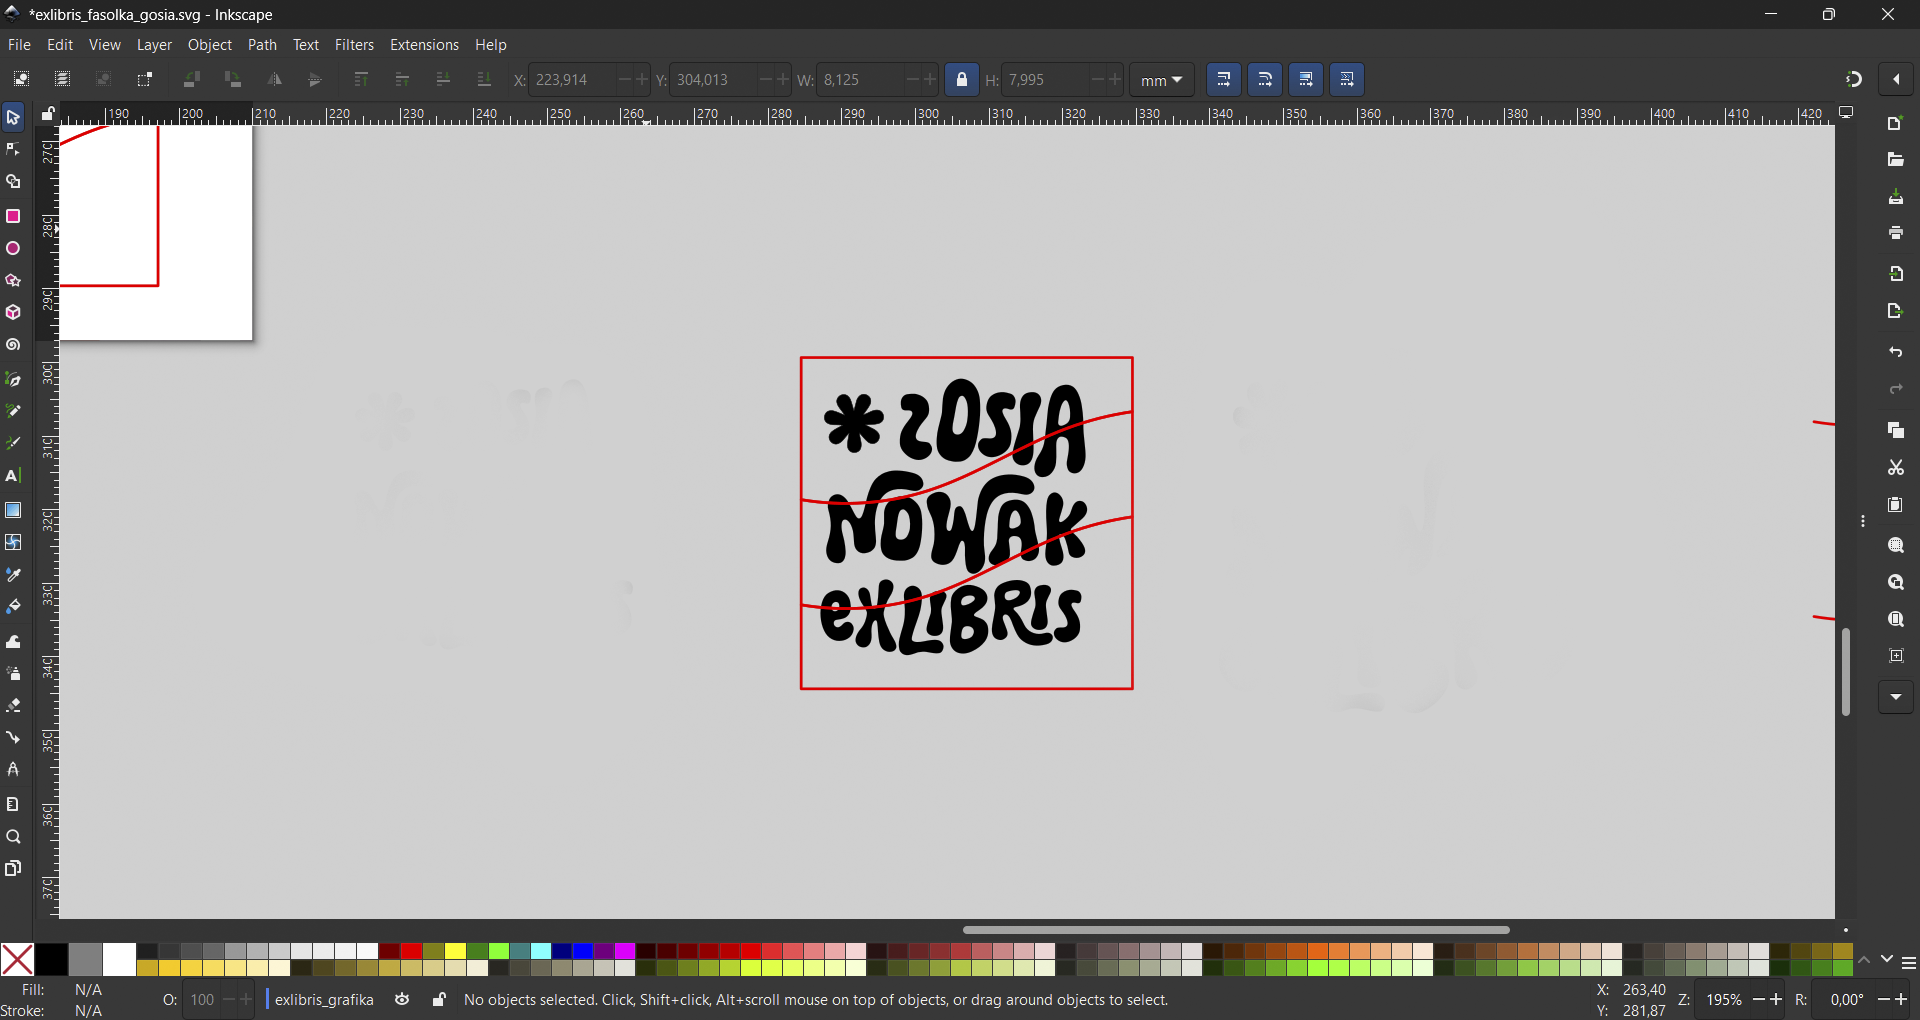Select the Rectangle tool
This screenshot has height=1020, width=1920.
pos(13,216)
